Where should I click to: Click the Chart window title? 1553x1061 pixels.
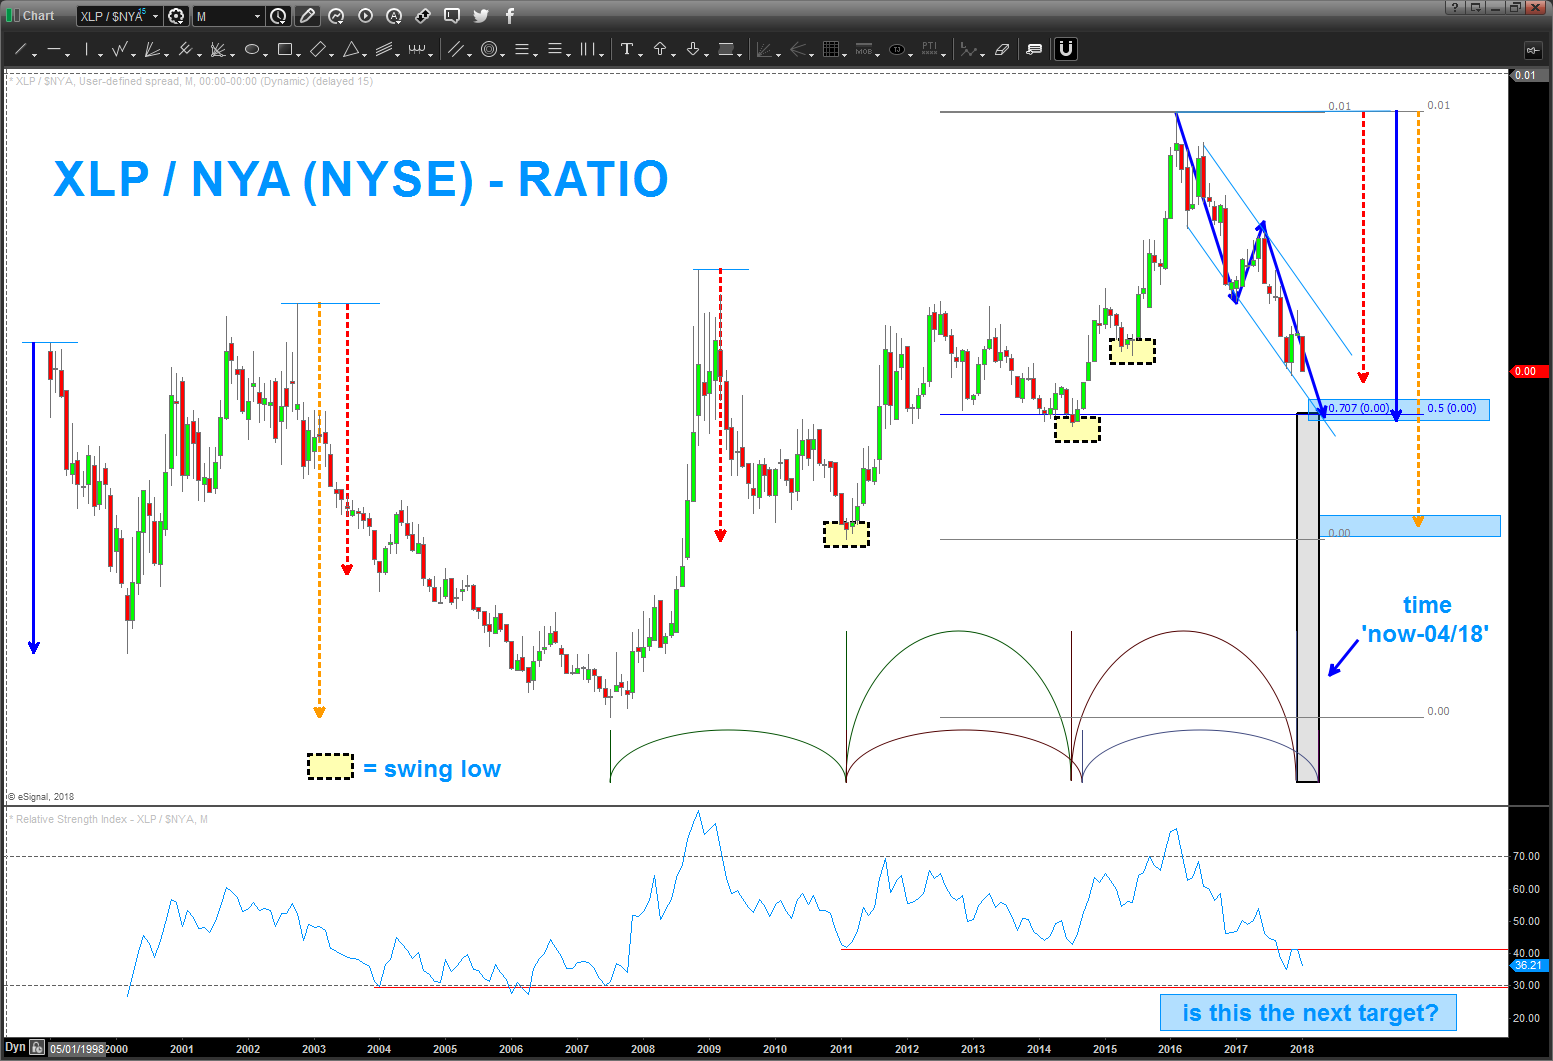click(38, 16)
